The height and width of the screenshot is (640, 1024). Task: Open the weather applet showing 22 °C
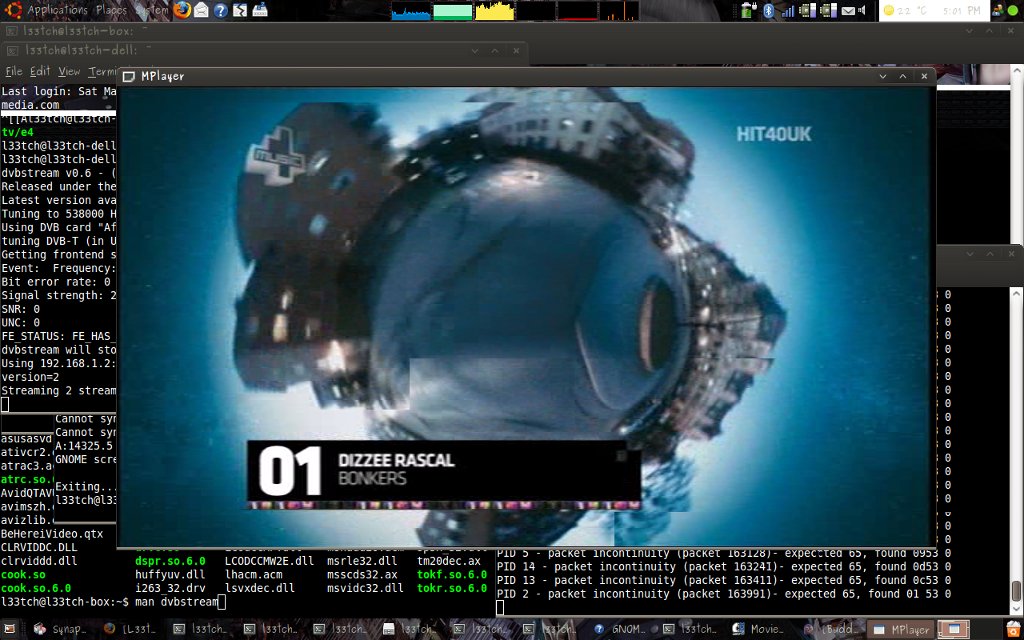pos(904,10)
